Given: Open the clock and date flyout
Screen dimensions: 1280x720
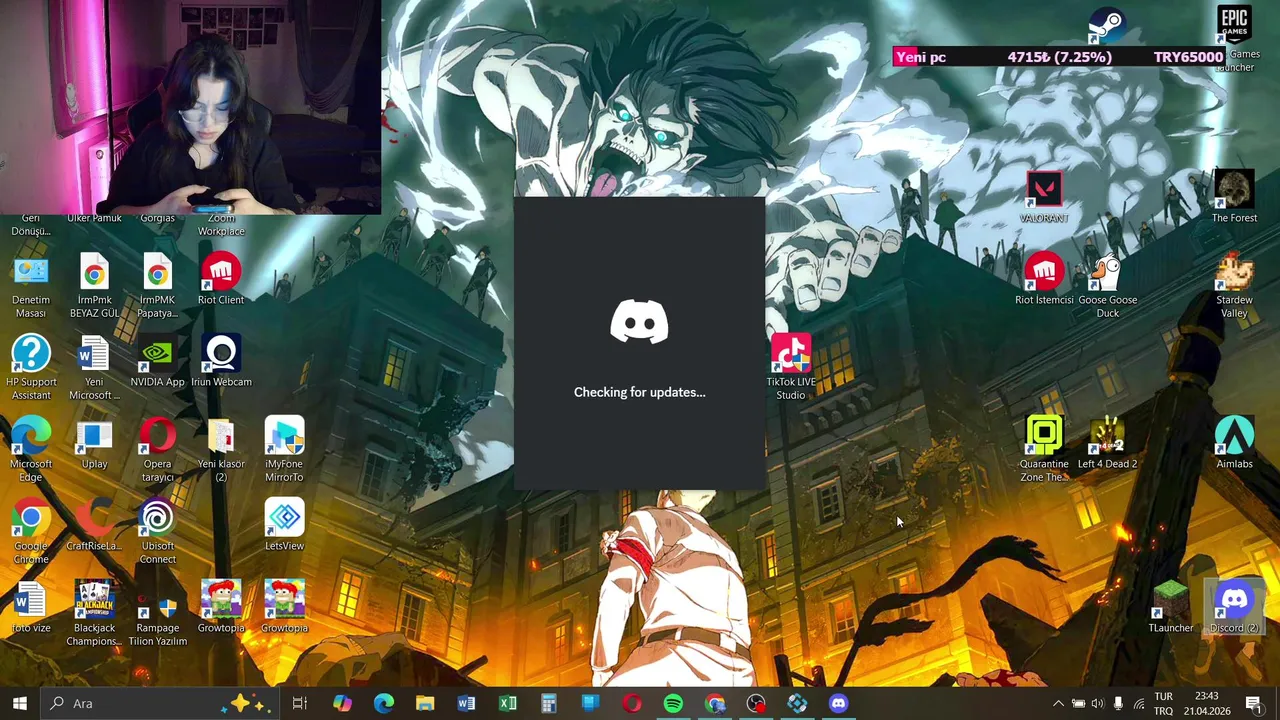Looking at the screenshot, I should [x=1207, y=703].
